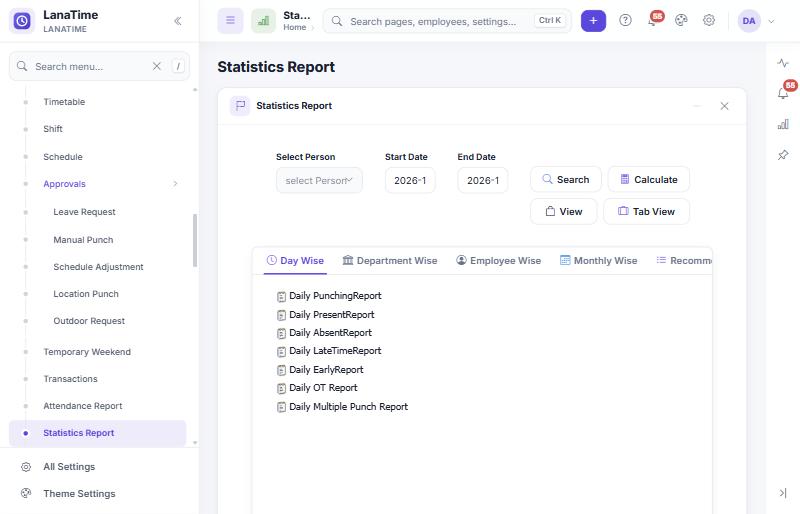Screen dimensions: 800x514
Task: Open Timetable in the sidebar
Action: [x=64, y=102]
